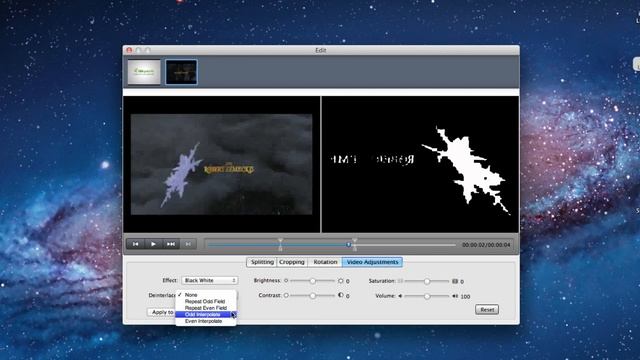Screen dimensions: 640x360
Task: Skip to the next frame
Action: click(171, 244)
